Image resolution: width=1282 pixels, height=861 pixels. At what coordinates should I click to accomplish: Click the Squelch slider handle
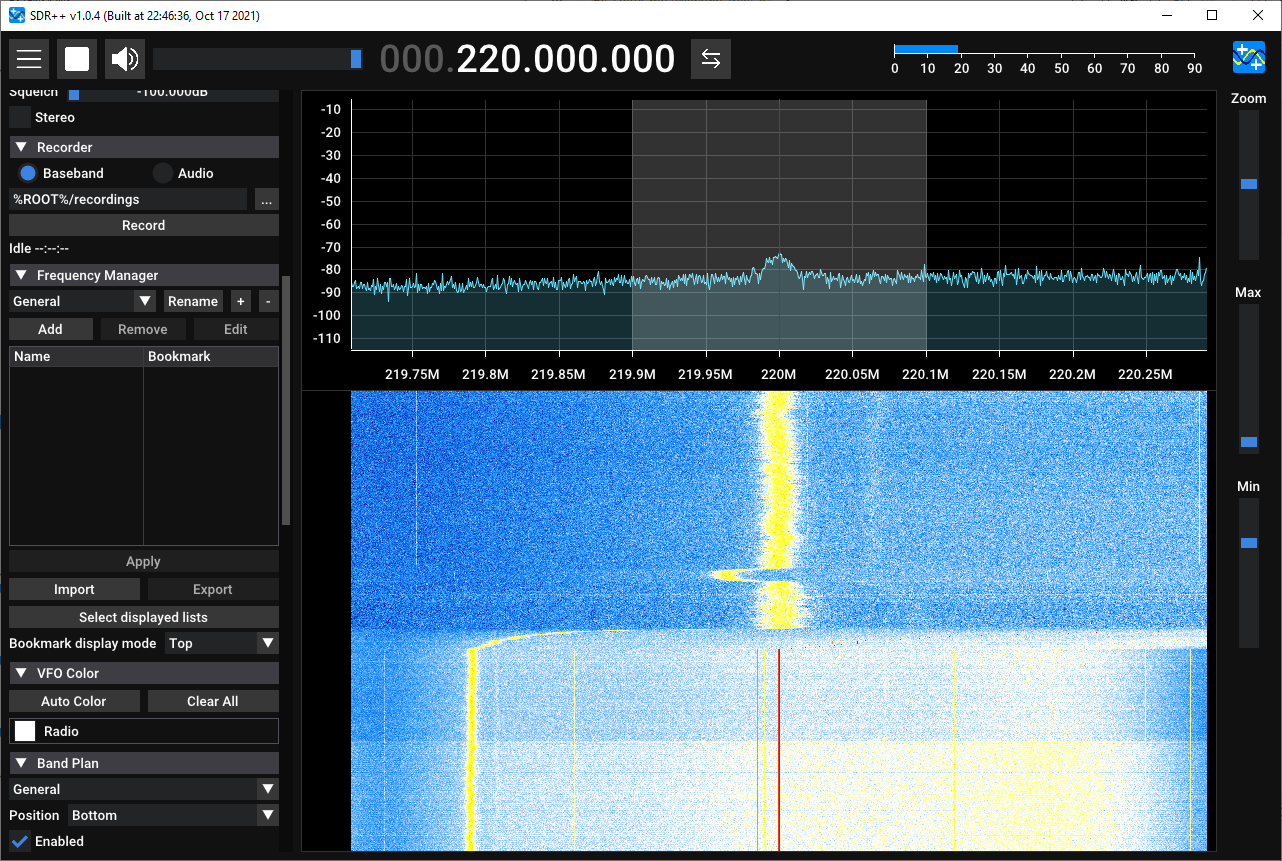tap(74, 94)
